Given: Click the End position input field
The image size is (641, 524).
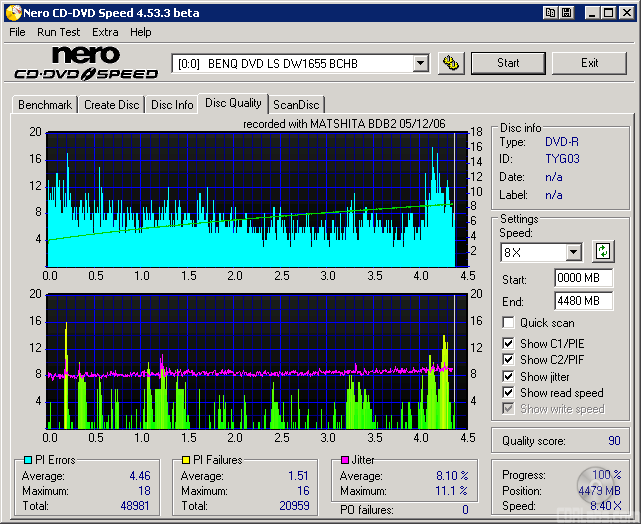Looking at the screenshot, I should click(582, 301).
